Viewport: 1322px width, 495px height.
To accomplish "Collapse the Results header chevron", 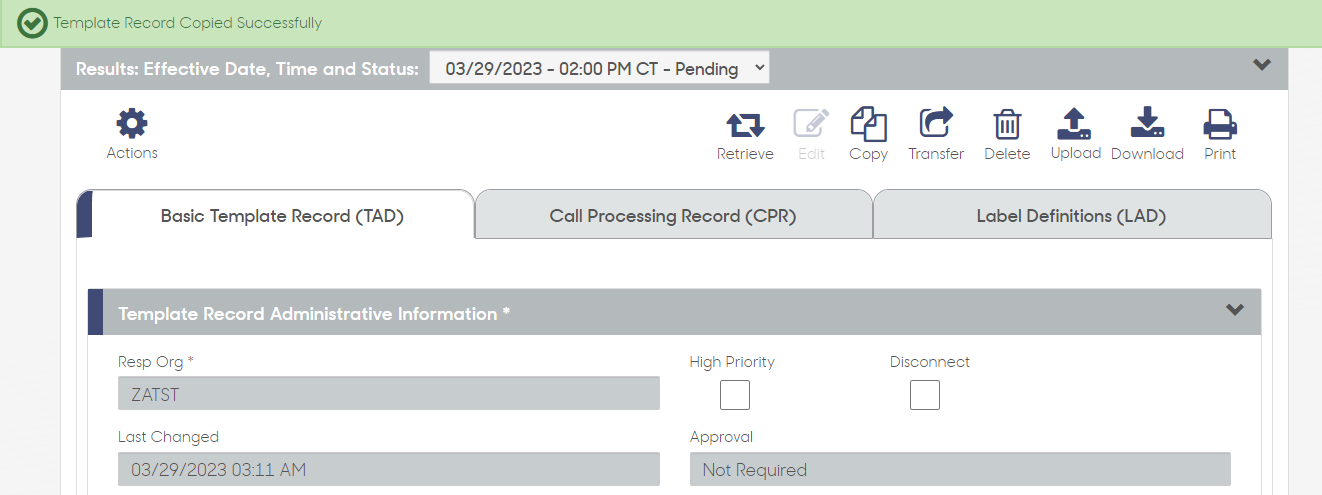I will click(x=1262, y=65).
